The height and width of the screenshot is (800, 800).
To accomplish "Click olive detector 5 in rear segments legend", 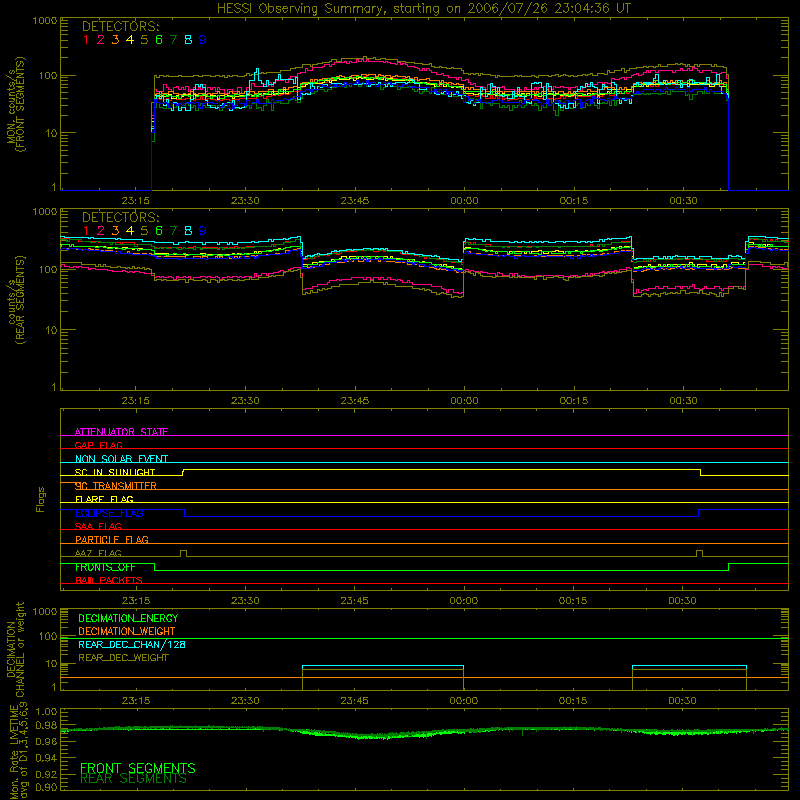I will point(144,231).
